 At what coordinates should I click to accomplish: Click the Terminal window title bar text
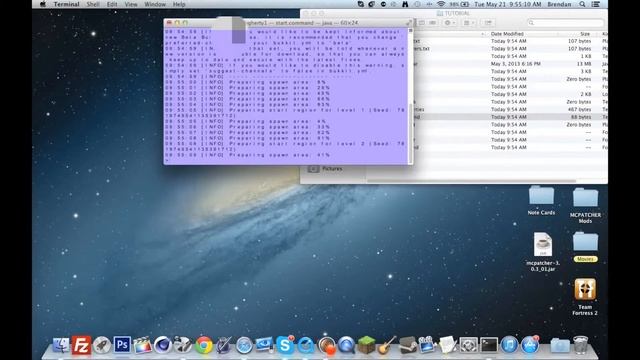[x=301, y=23]
